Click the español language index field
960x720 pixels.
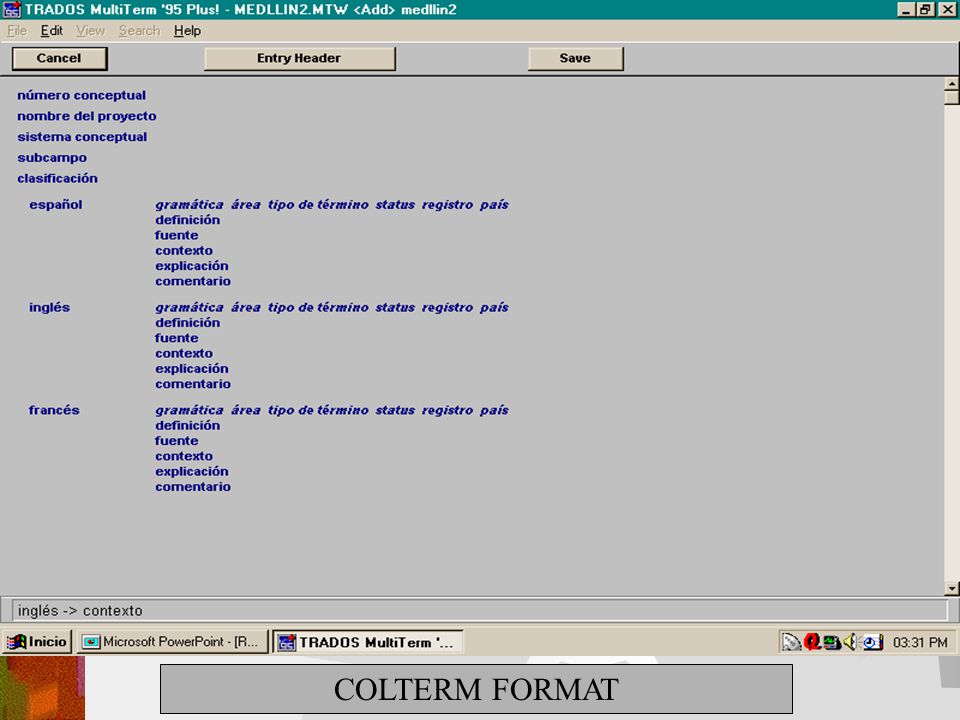point(56,204)
